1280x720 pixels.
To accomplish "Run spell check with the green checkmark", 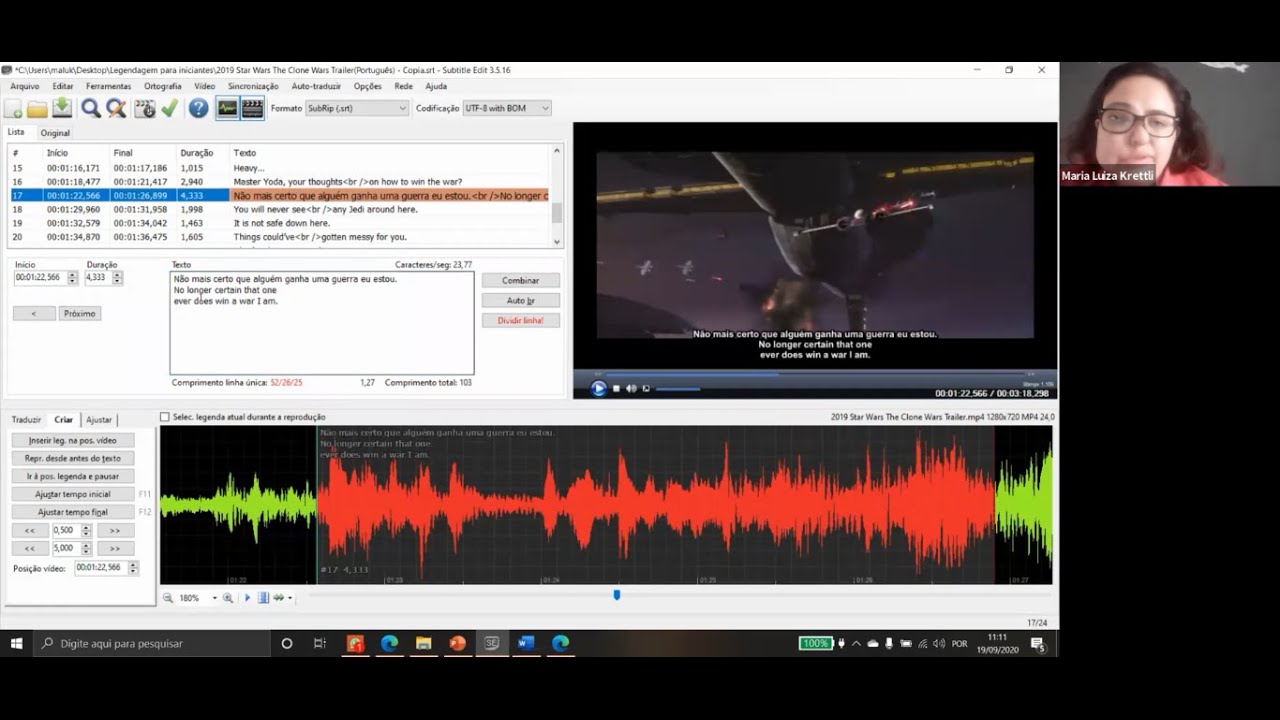I will click(x=169, y=108).
